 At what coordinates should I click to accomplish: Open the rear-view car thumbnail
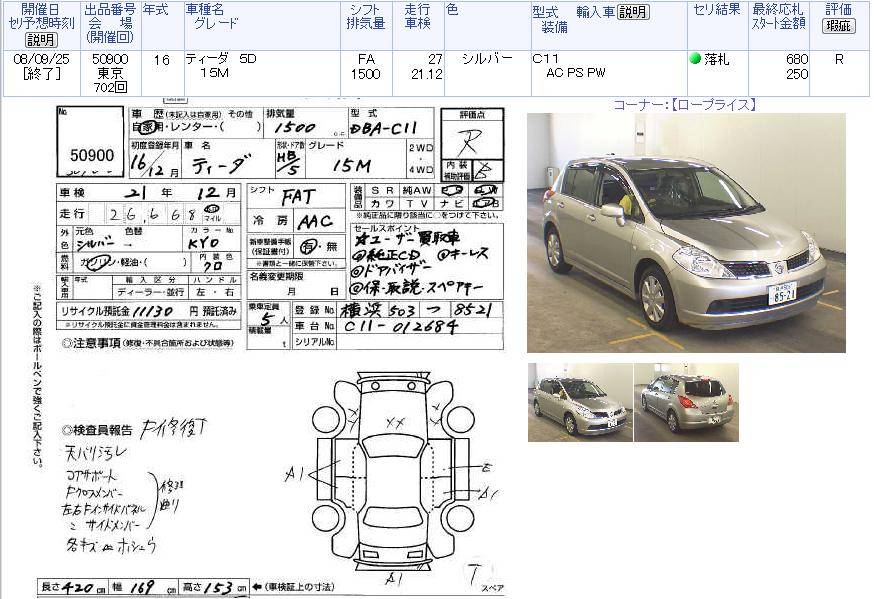pyautogui.click(x=687, y=402)
